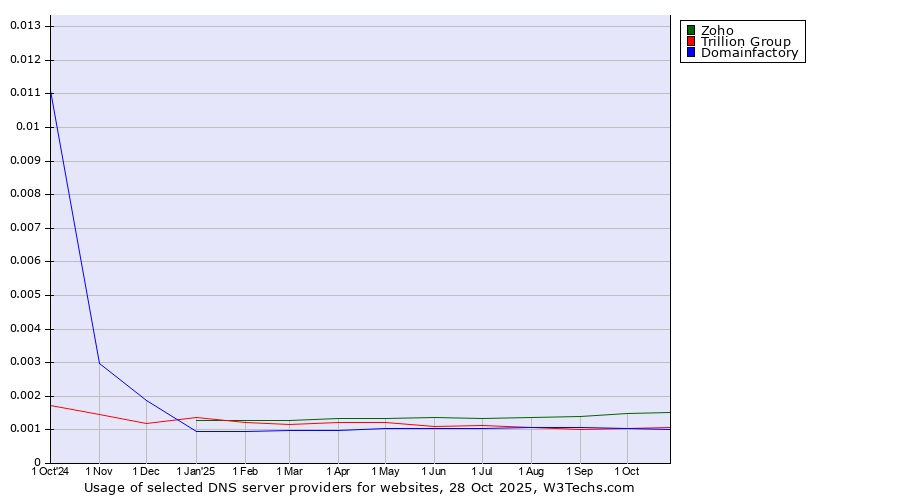Screen dimensions: 900x500
Task: Select the Trillion Group legend label
Action: [745, 41]
